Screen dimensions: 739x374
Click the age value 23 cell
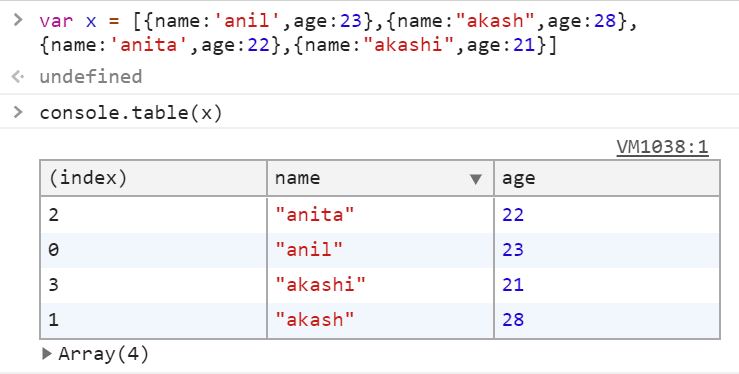[x=607, y=250]
